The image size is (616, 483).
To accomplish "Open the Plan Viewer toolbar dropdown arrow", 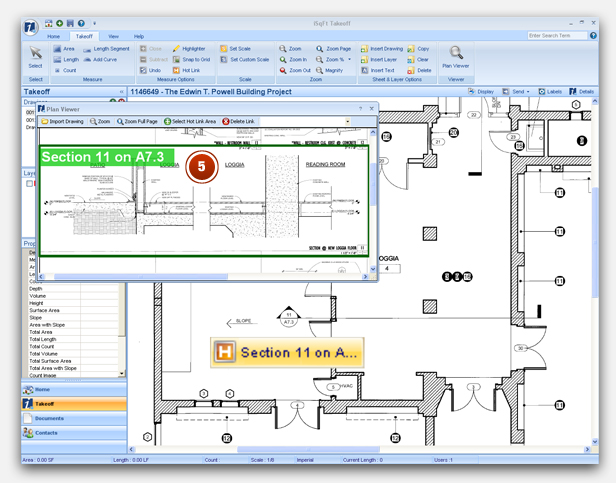I will point(348,121).
